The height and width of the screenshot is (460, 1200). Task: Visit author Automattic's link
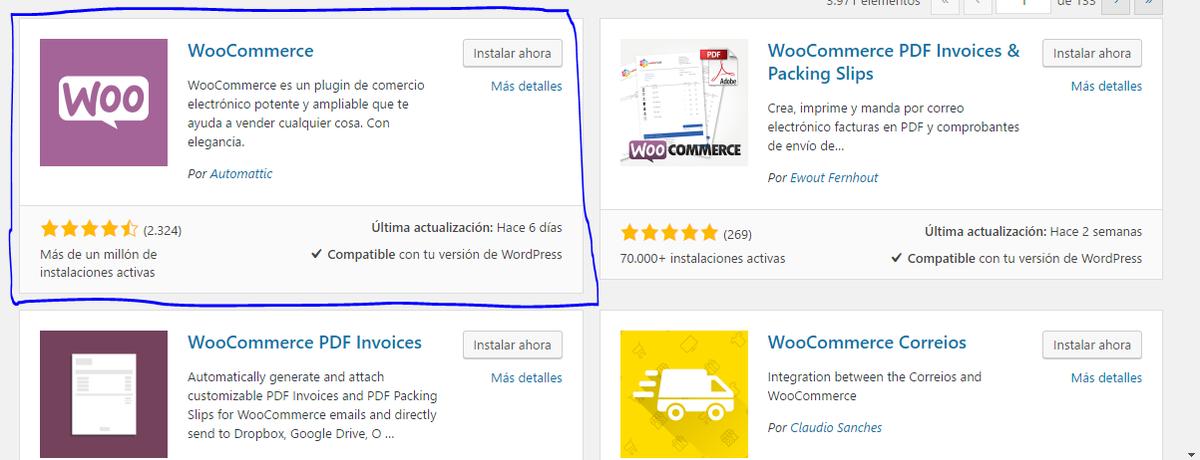[x=241, y=174]
